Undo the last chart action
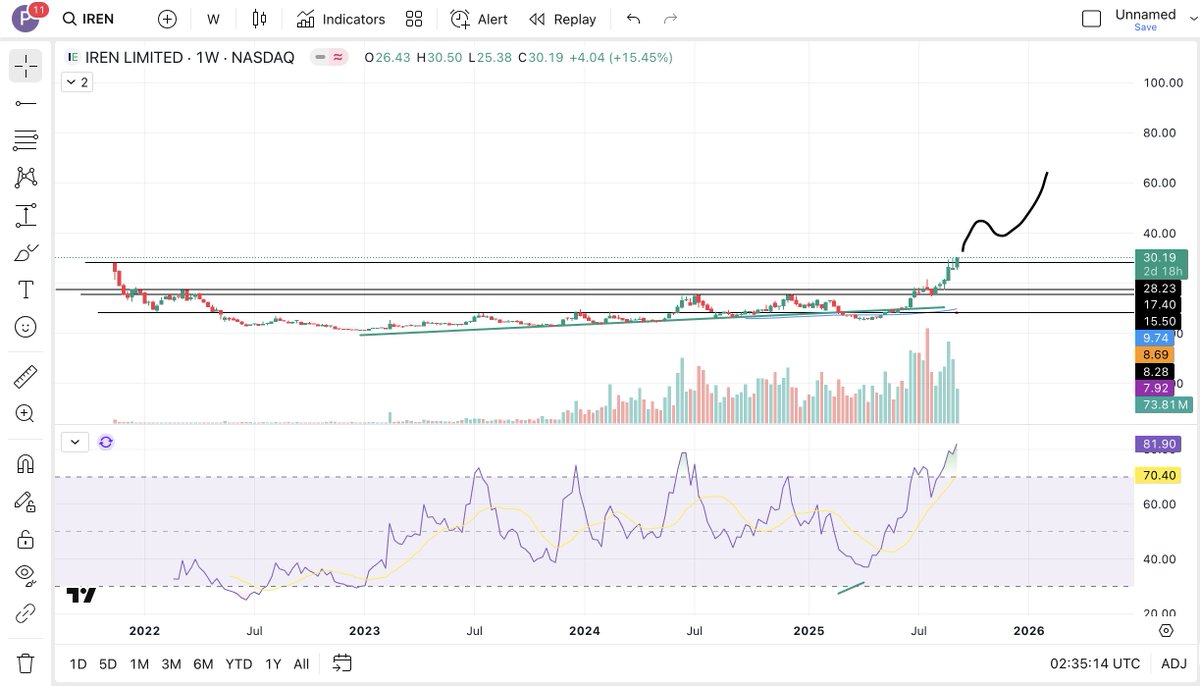 tap(633, 19)
